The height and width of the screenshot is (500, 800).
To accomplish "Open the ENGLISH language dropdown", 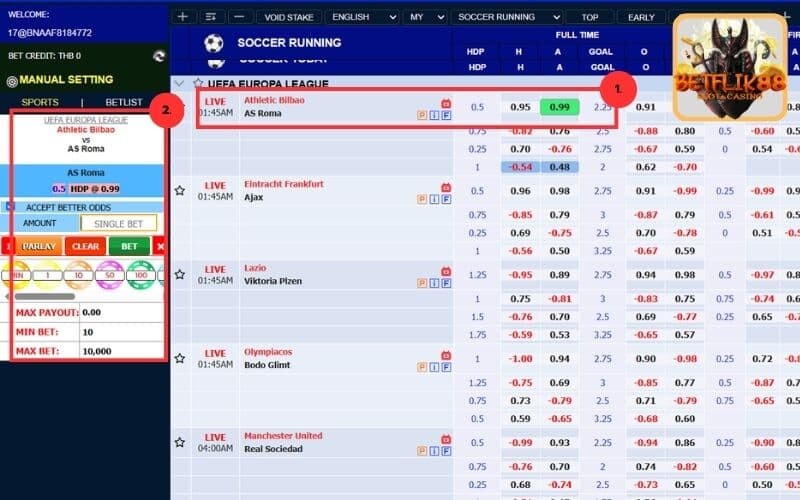I will 363,17.
